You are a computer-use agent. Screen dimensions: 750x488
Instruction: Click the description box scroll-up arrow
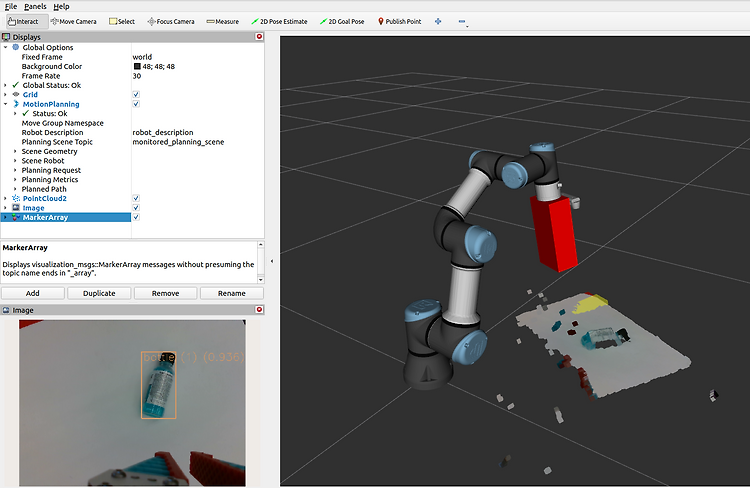261,245
